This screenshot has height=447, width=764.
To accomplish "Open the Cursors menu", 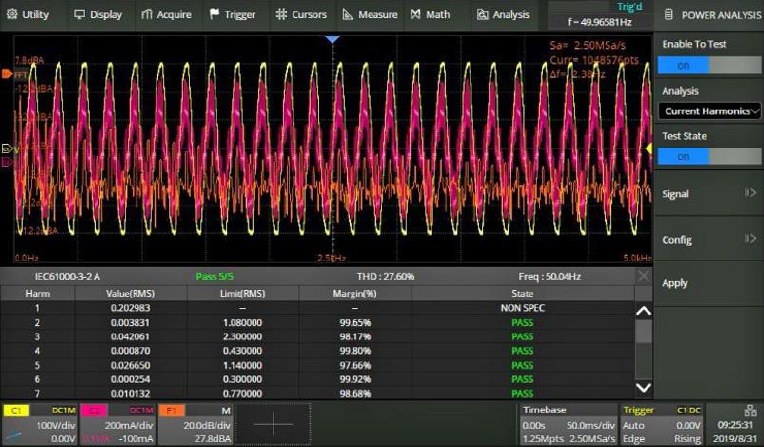I will [x=301, y=15].
